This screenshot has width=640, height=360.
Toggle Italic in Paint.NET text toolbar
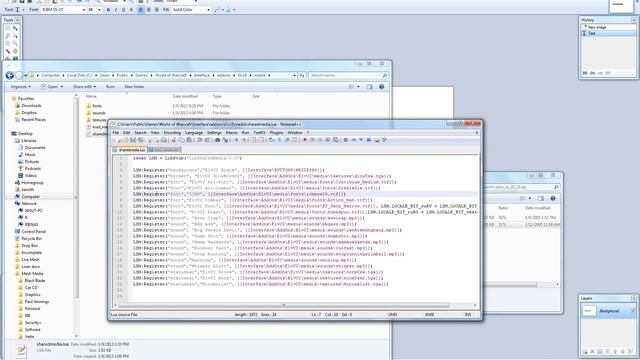[x=116, y=9]
